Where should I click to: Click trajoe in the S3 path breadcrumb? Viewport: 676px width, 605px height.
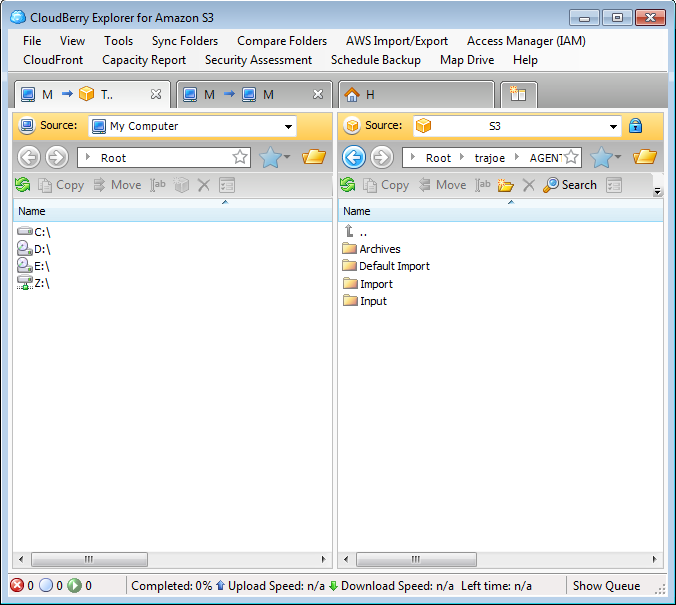[x=489, y=158]
